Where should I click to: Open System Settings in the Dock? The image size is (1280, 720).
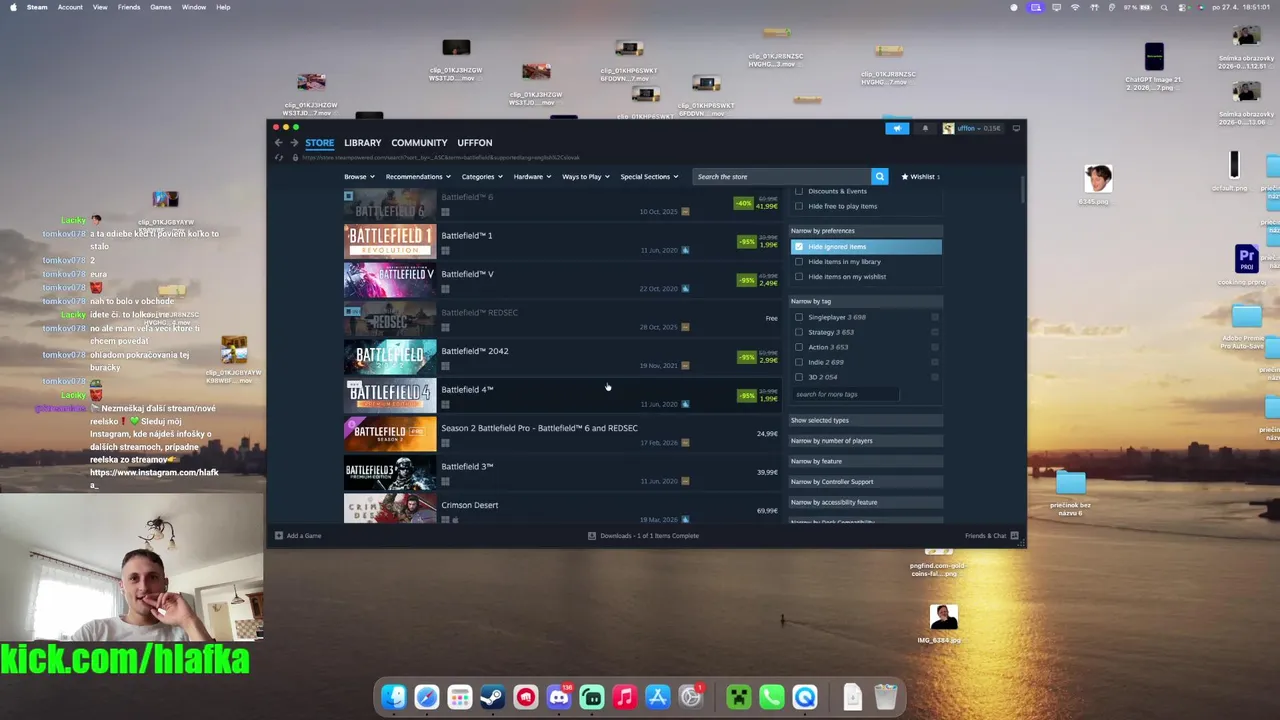[691, 697]
